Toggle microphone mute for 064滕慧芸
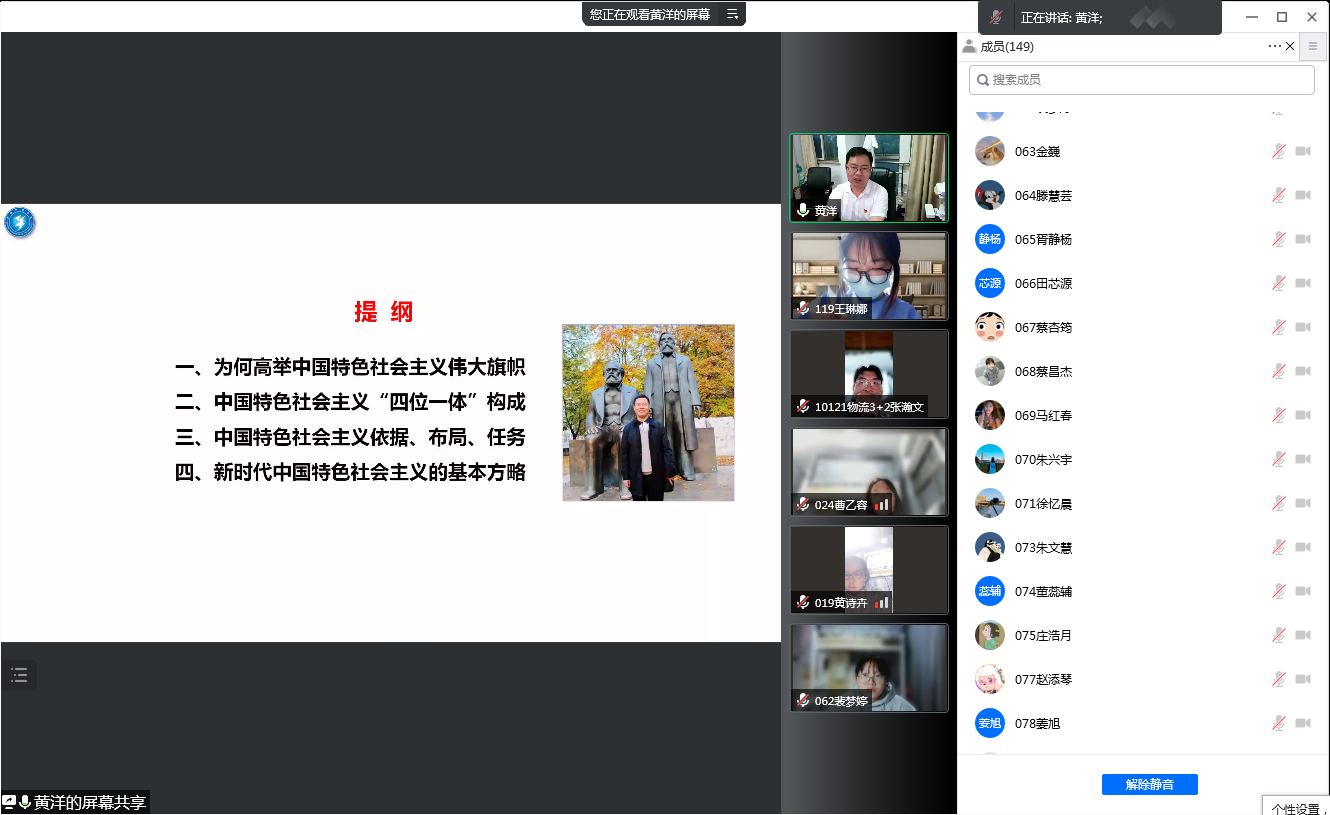Image resolution: width=1330 pixels, height=815 pixels. (1278, 195)
